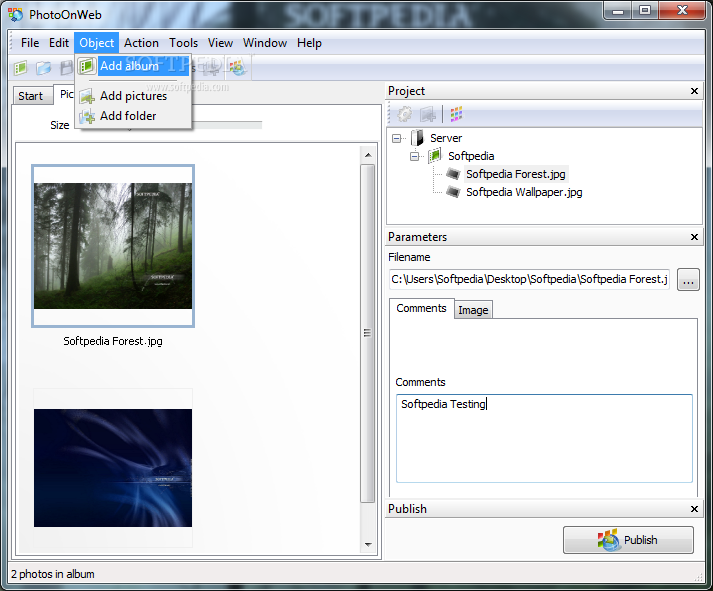
Task: Choose Add pictures from the Object menu
Action: (x=133, y=96)
